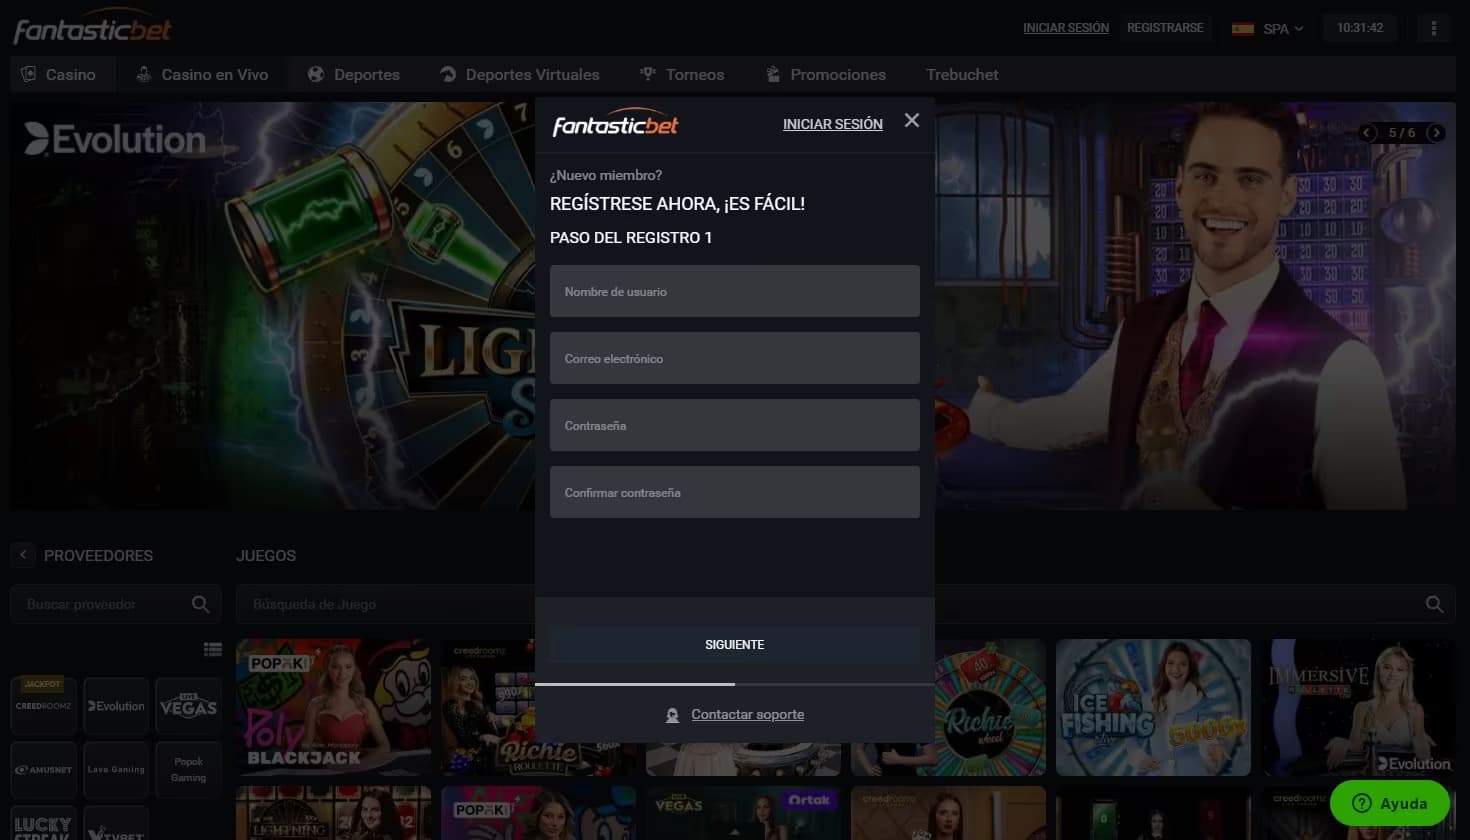This screenshot has width=1470, height=840.
Task: Click the Casino en Vivo dealer icon
Action: [142, 73]
